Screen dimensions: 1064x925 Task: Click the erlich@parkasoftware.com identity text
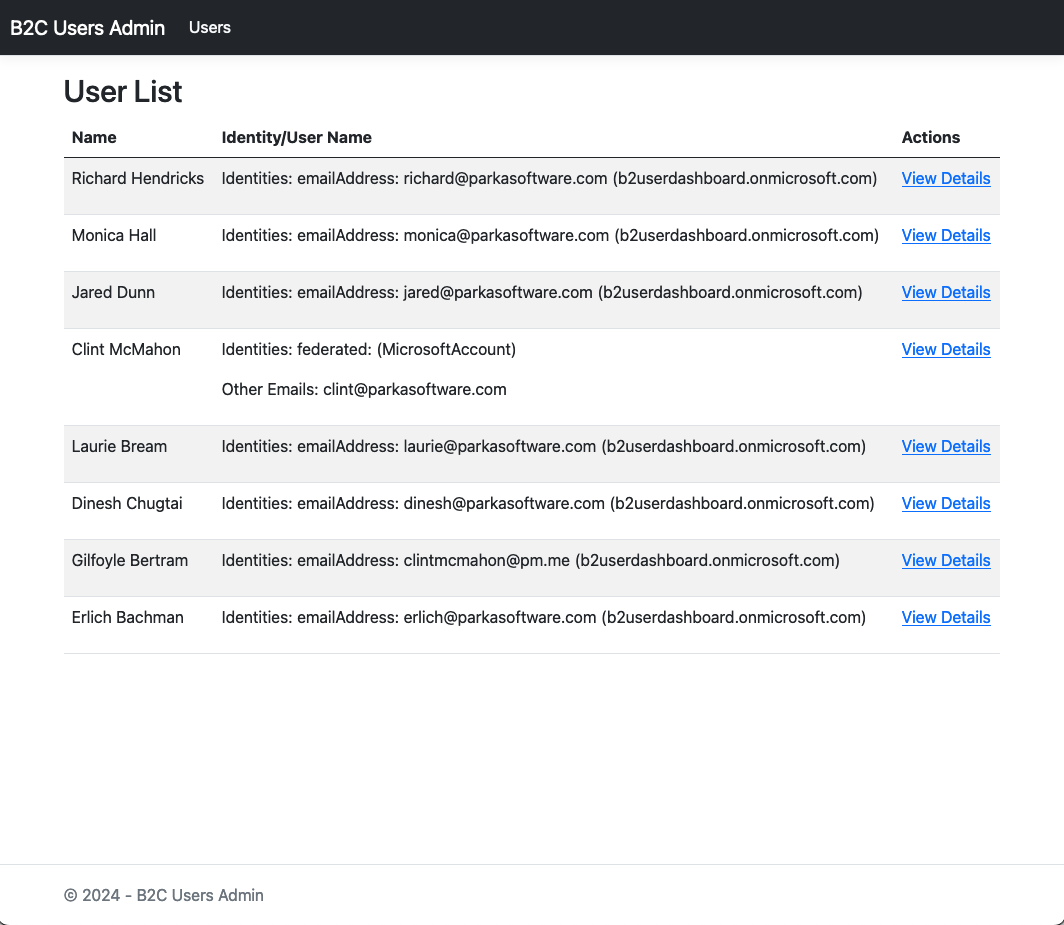[x=544, y=618]
